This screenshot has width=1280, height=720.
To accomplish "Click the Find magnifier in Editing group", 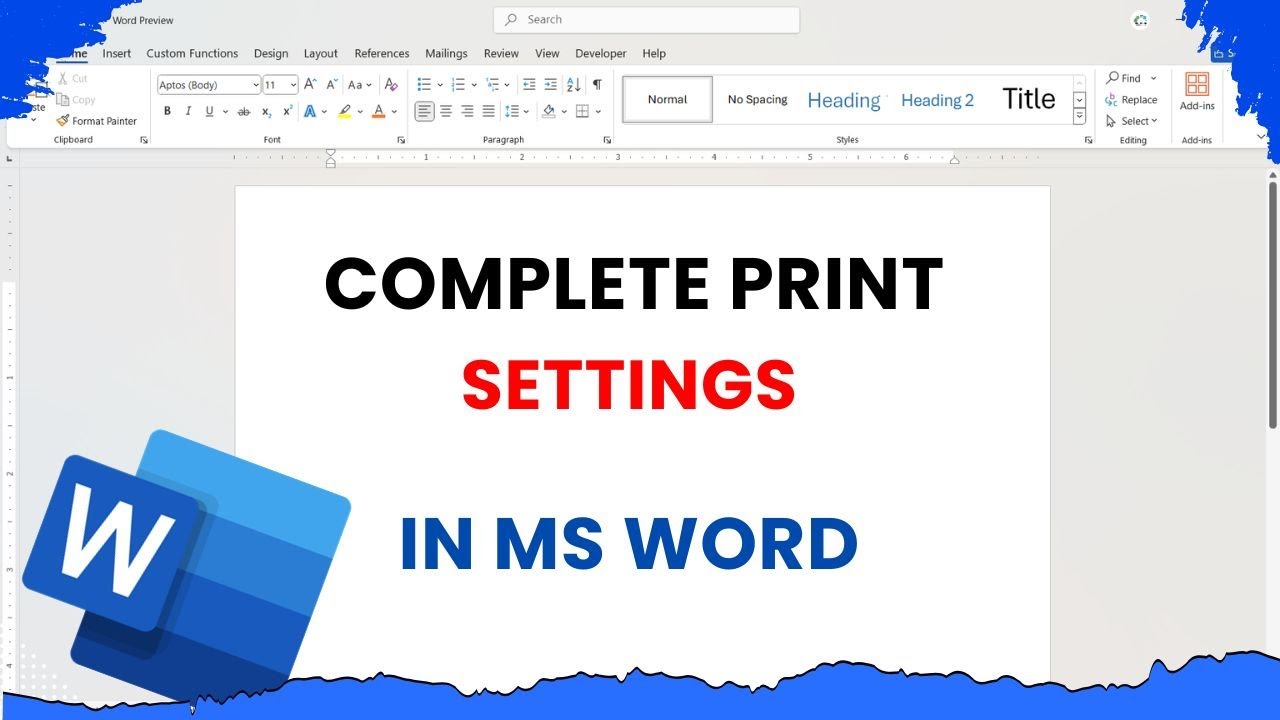I will [x=1112, y=78].
